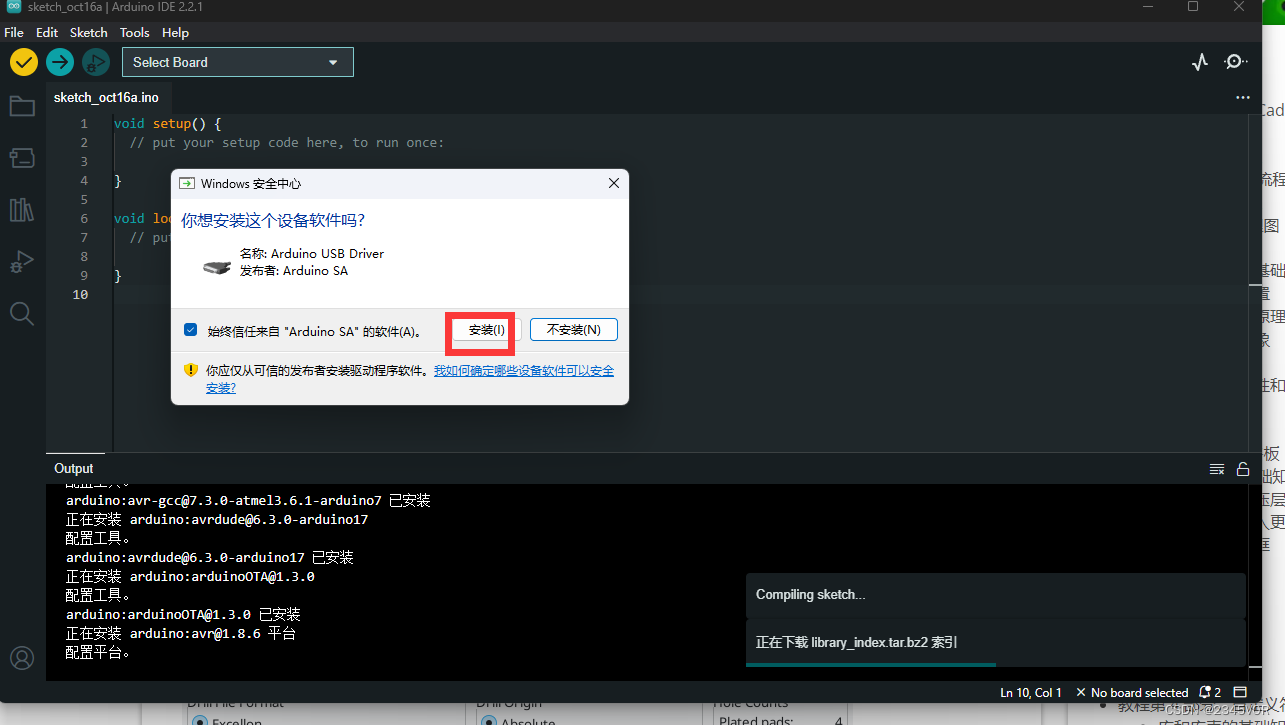Click the Verify sketch checkmark button
1285x725 pixels.
click(x=24, y=62)
